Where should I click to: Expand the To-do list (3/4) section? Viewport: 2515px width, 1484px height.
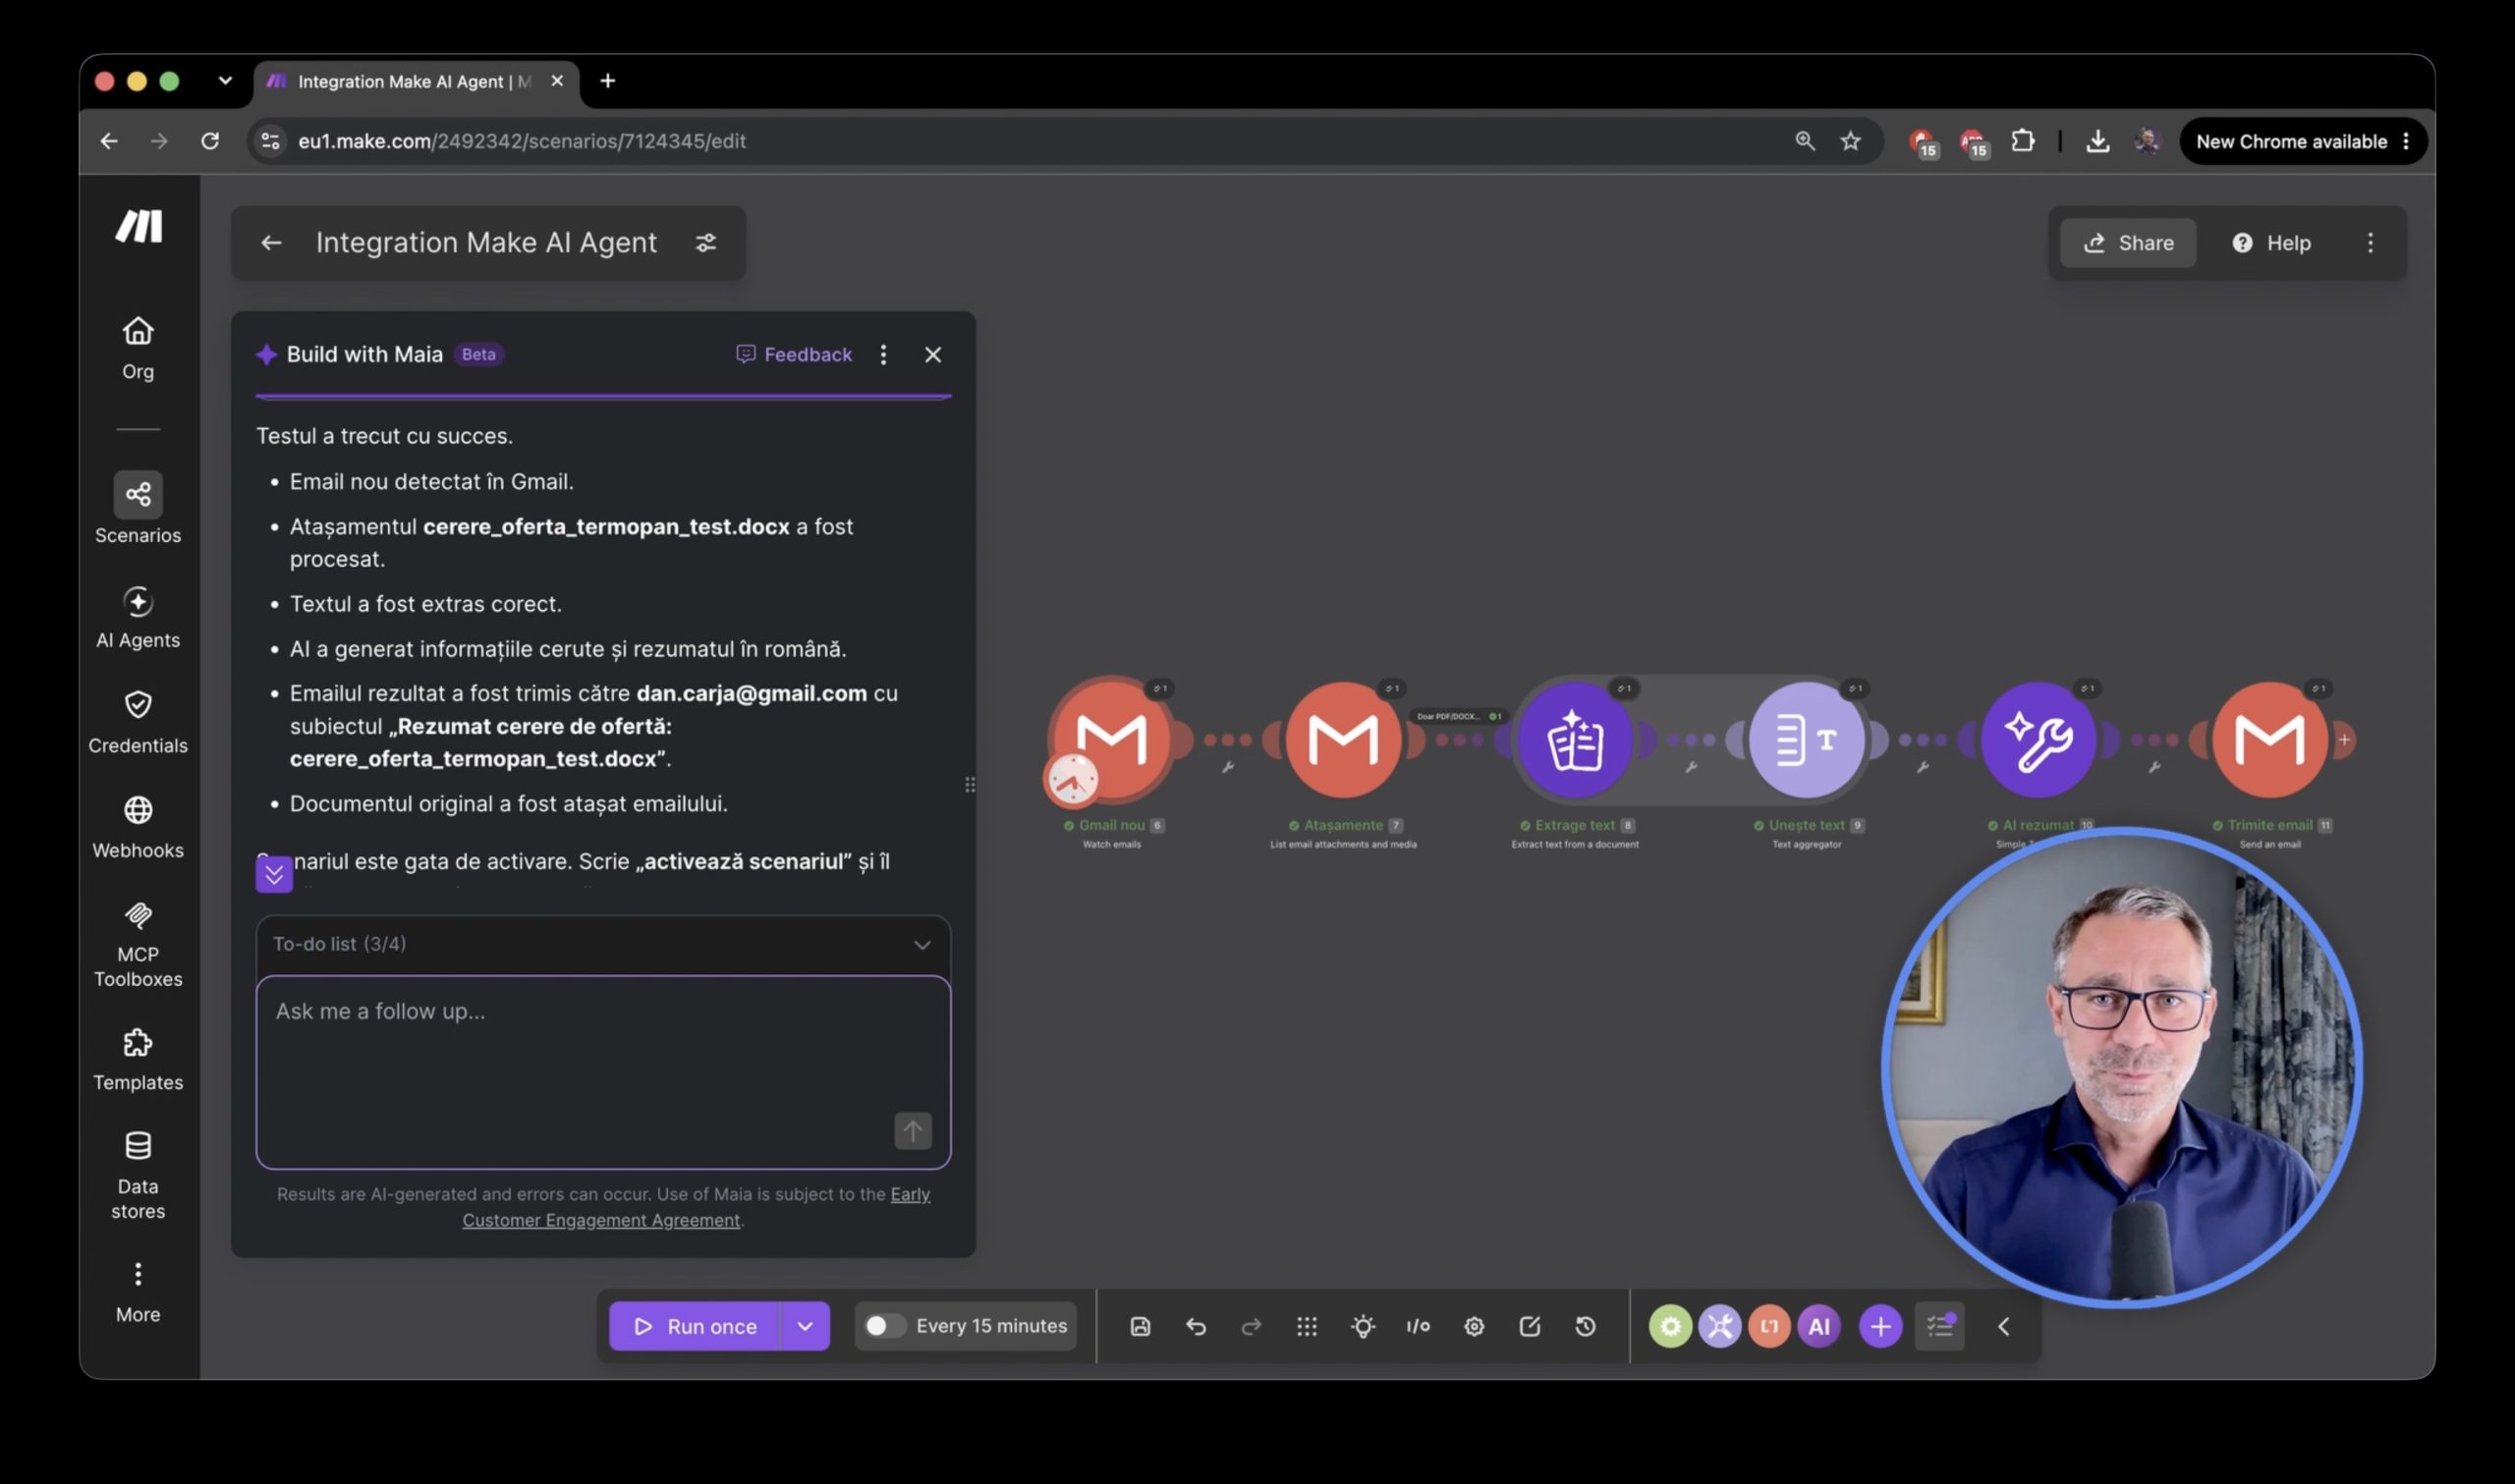[603, 944]
